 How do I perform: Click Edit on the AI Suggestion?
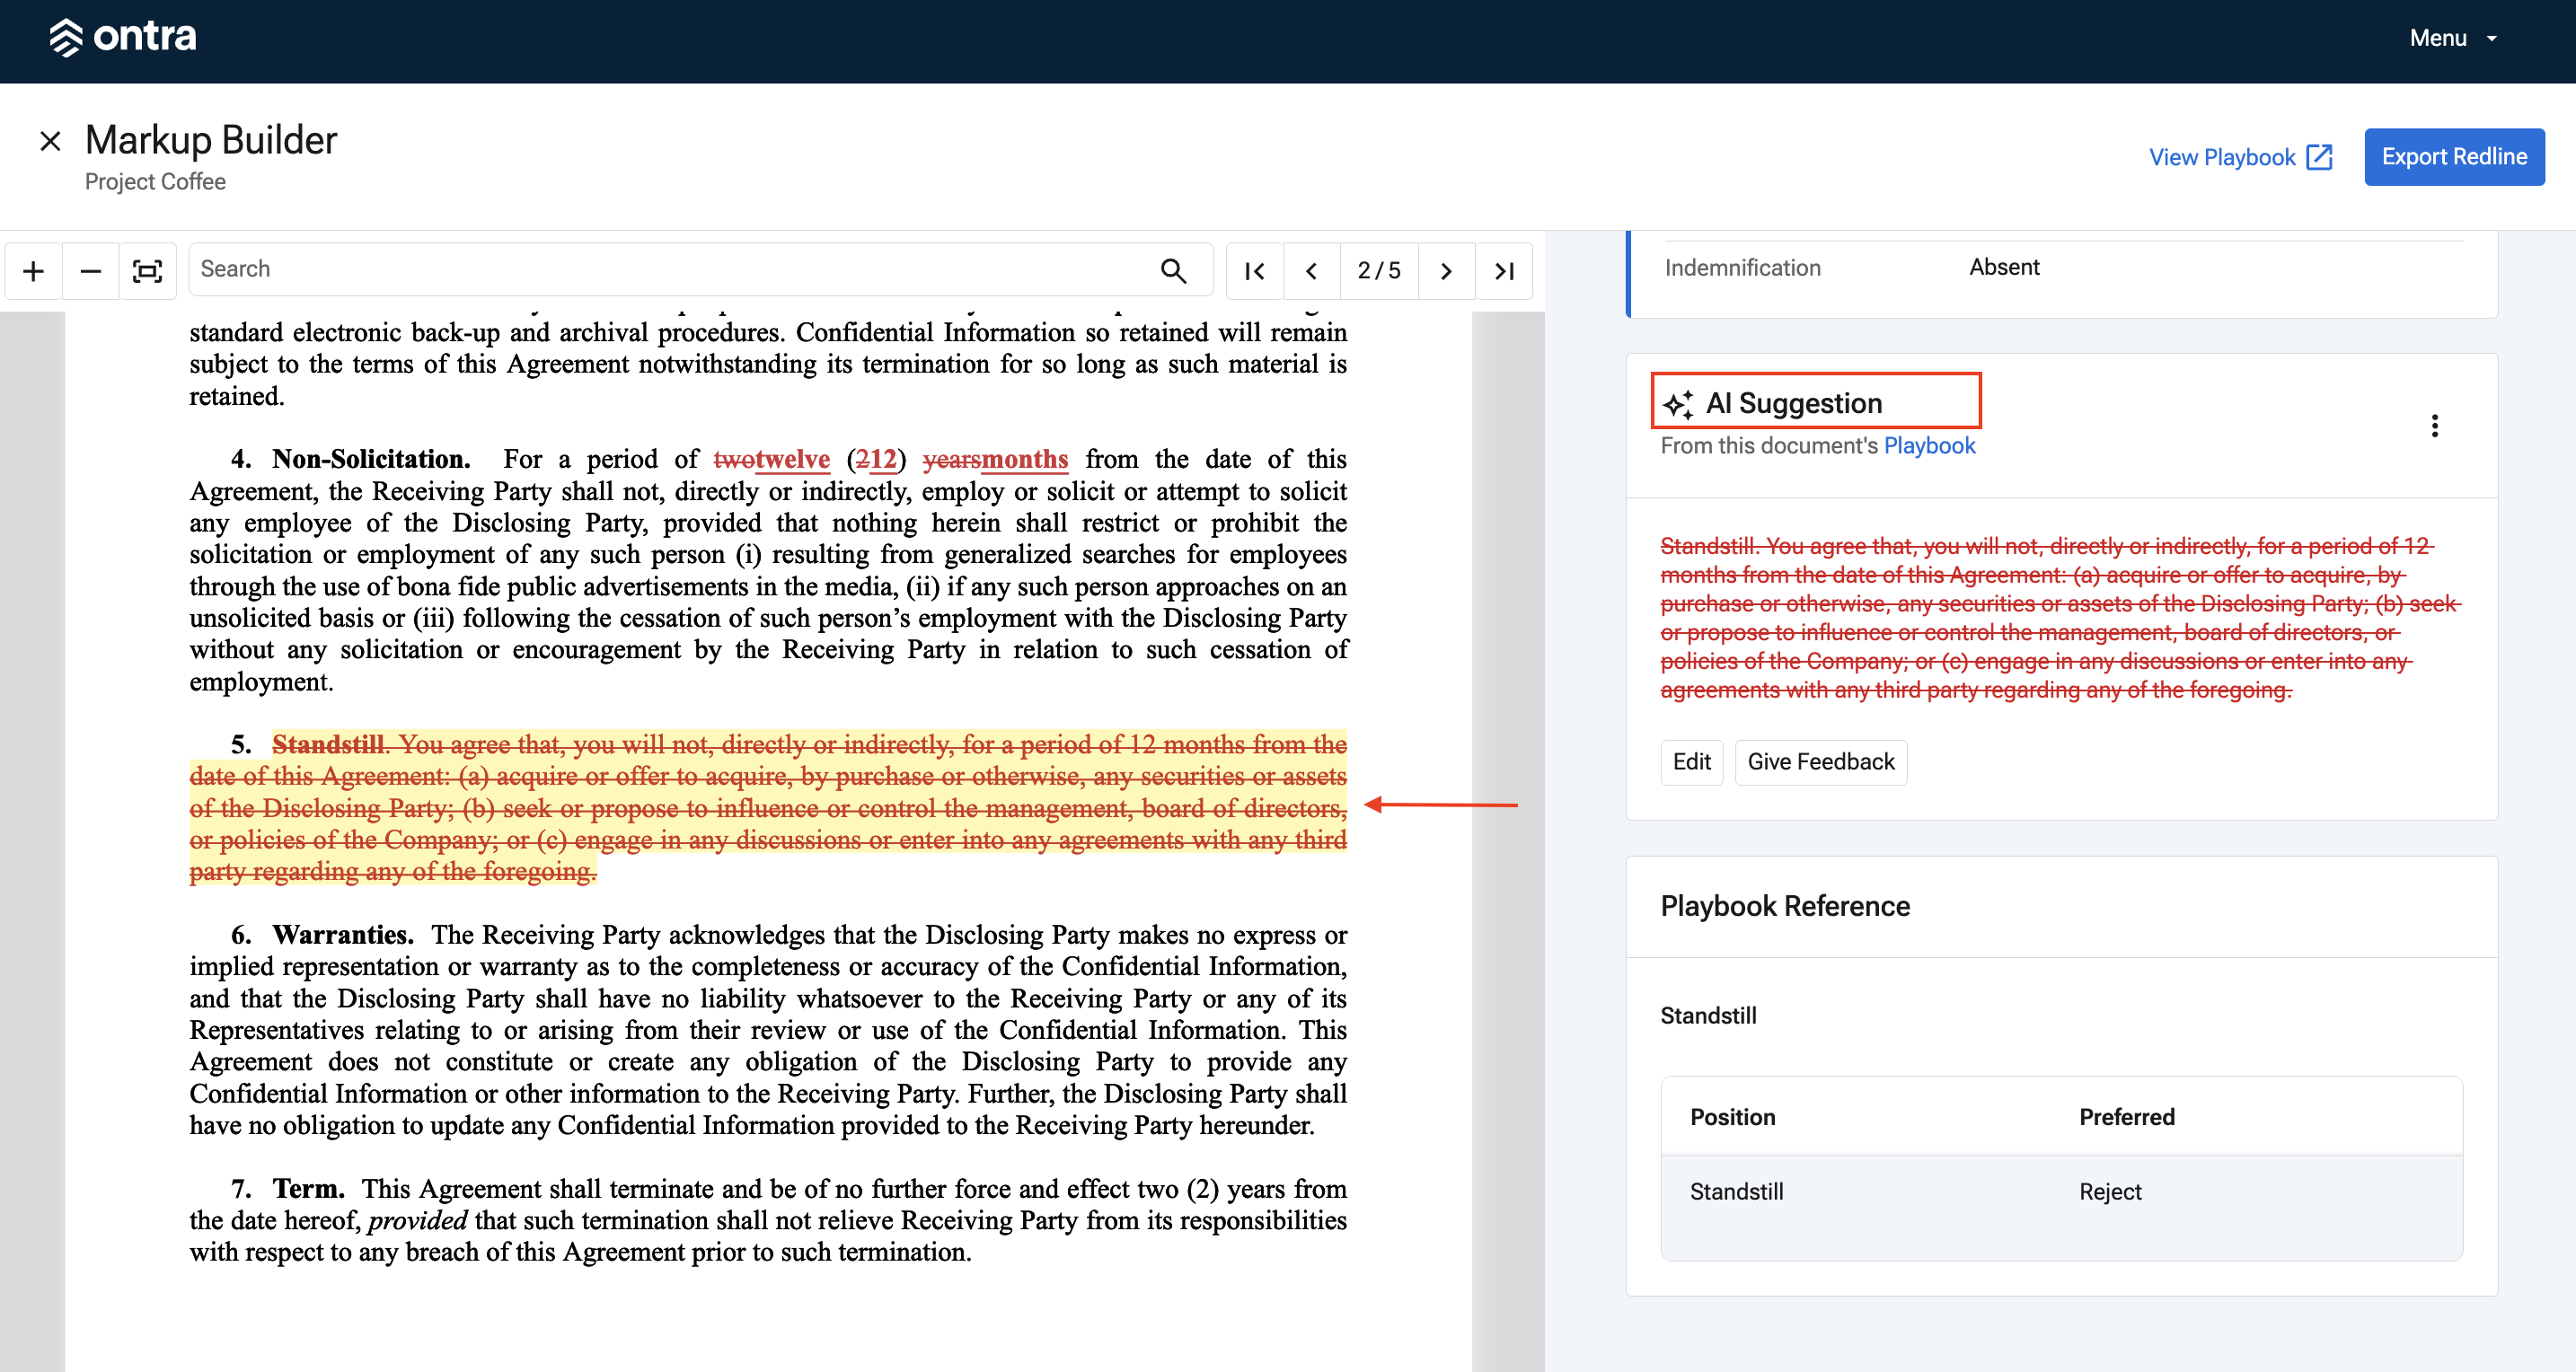click(1692, 762)
